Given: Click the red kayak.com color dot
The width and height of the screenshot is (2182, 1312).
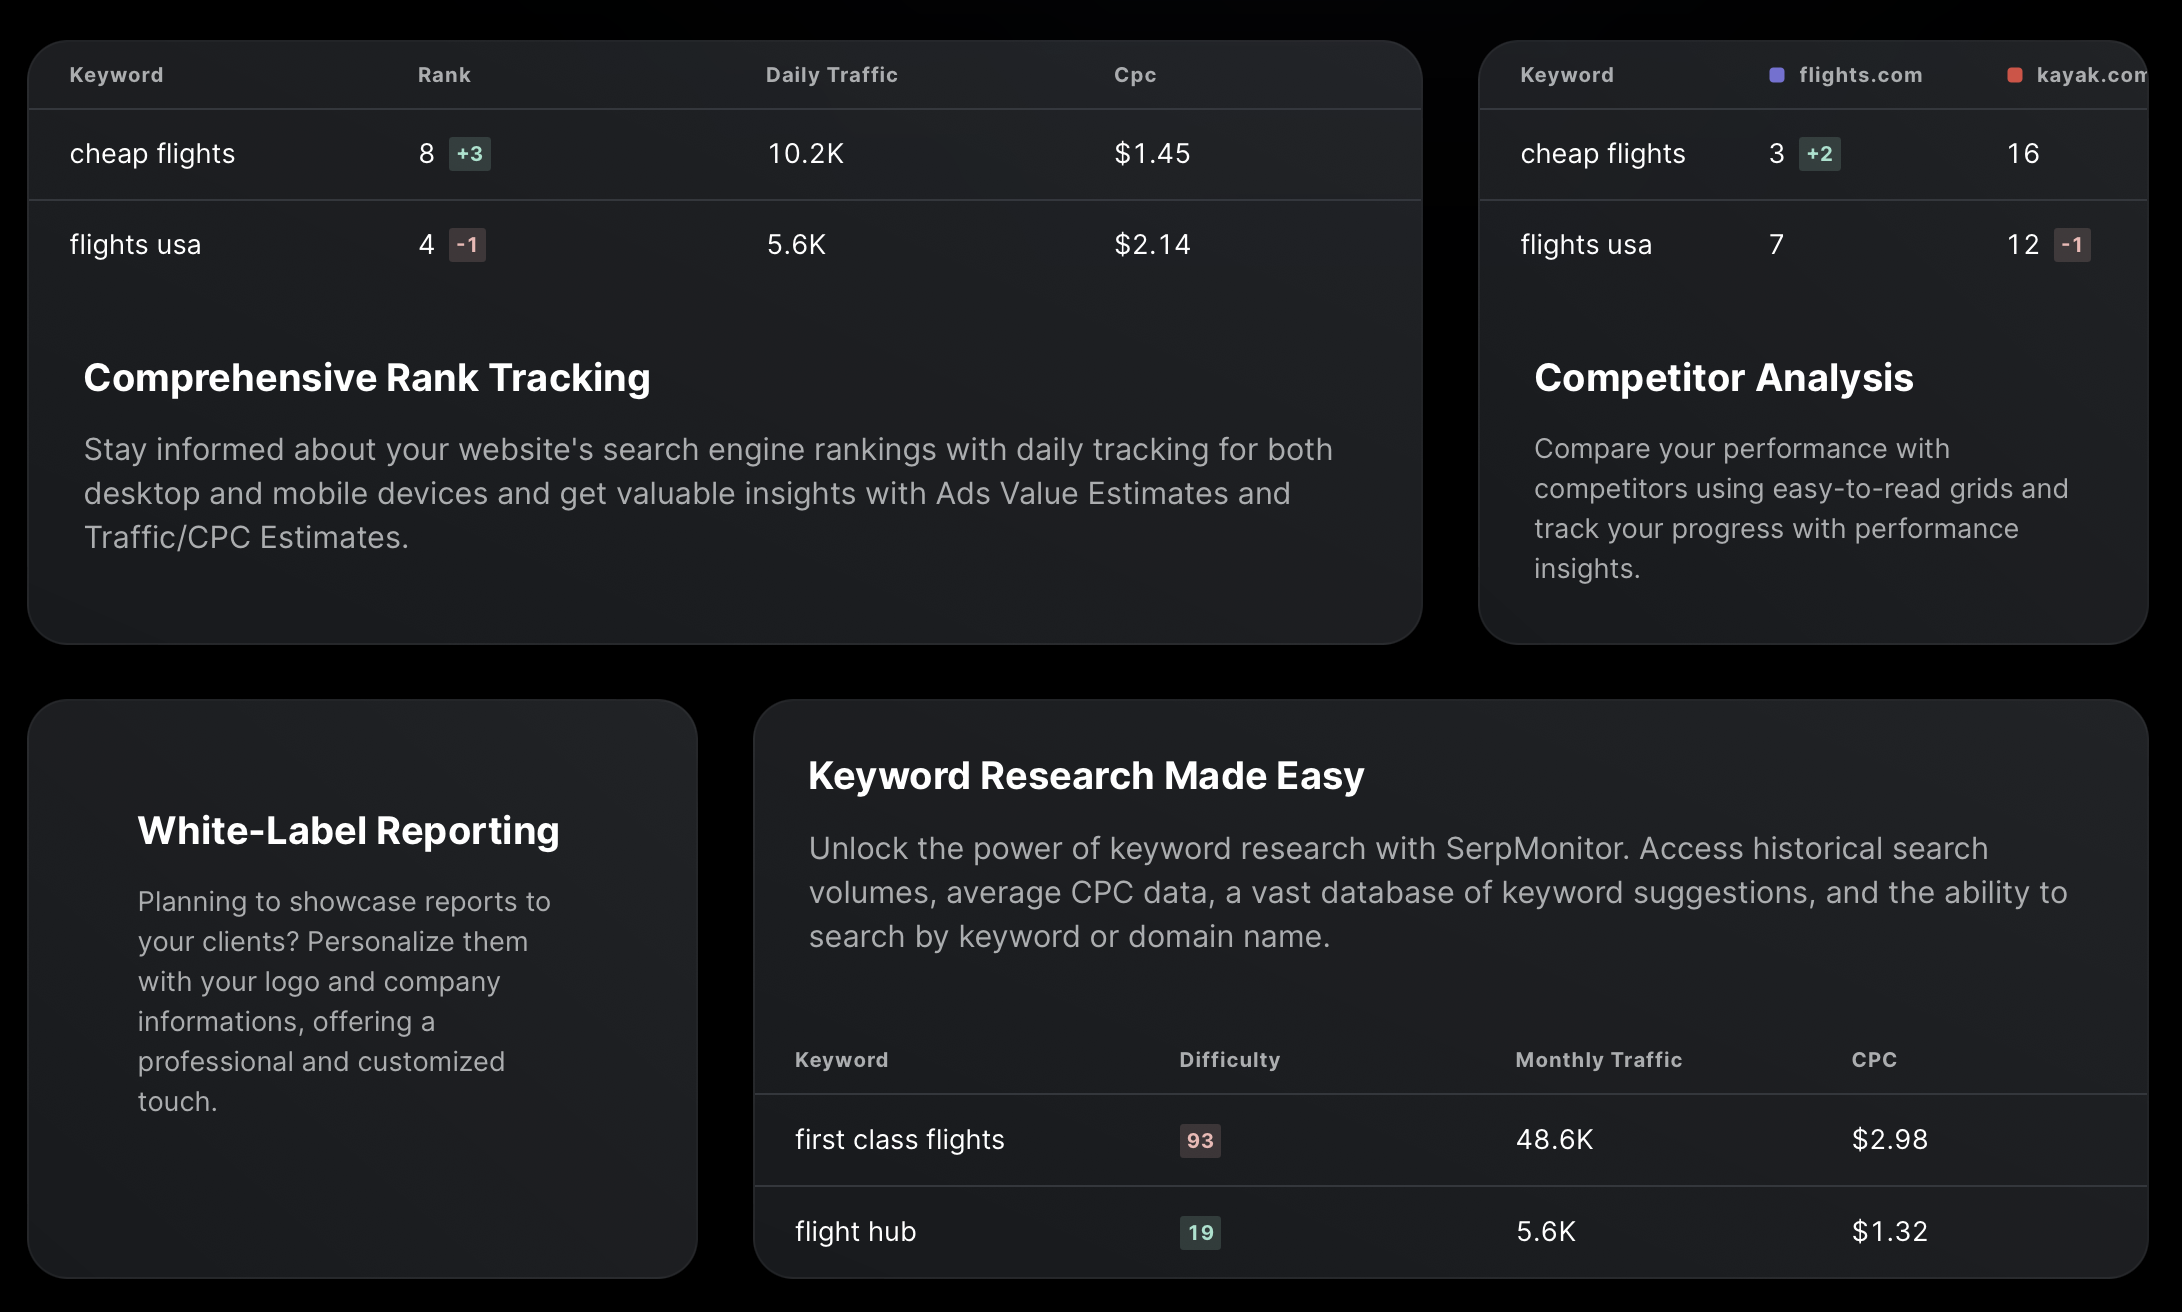Looking at the screenshot, I should click(x=2015, y=75).
